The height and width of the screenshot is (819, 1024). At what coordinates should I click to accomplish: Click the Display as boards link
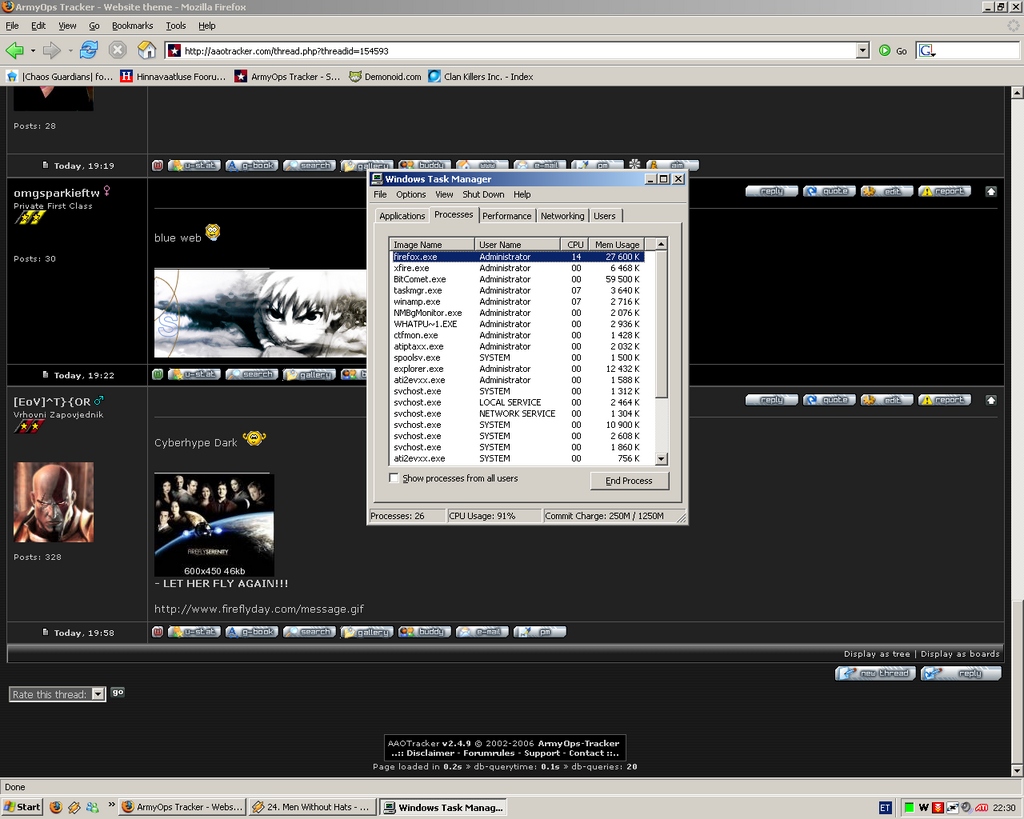(960, 654)
